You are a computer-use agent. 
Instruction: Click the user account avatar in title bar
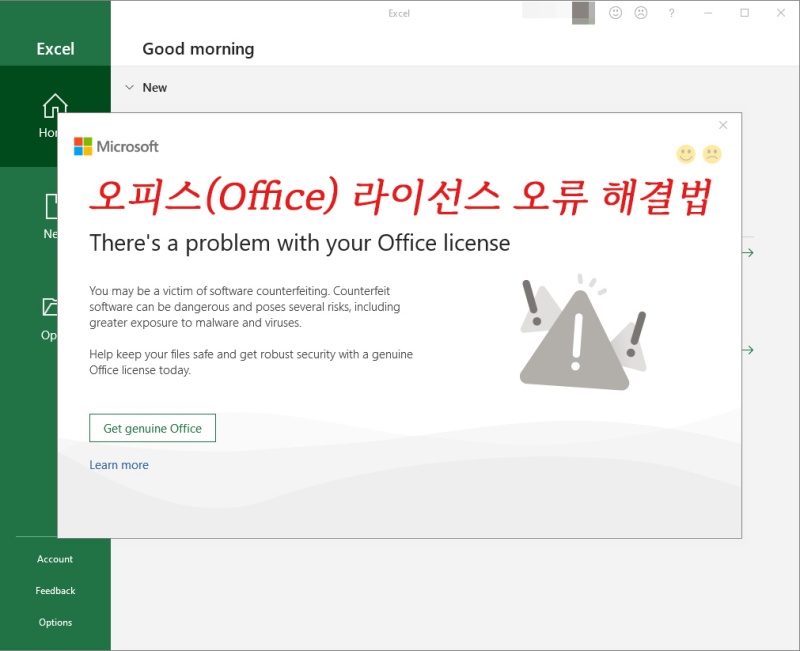(x=583, y=13)
